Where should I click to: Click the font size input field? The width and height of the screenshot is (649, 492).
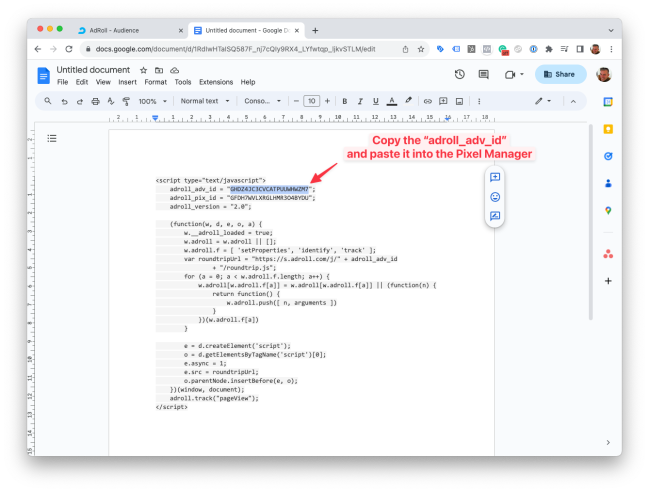pos(311,101)
